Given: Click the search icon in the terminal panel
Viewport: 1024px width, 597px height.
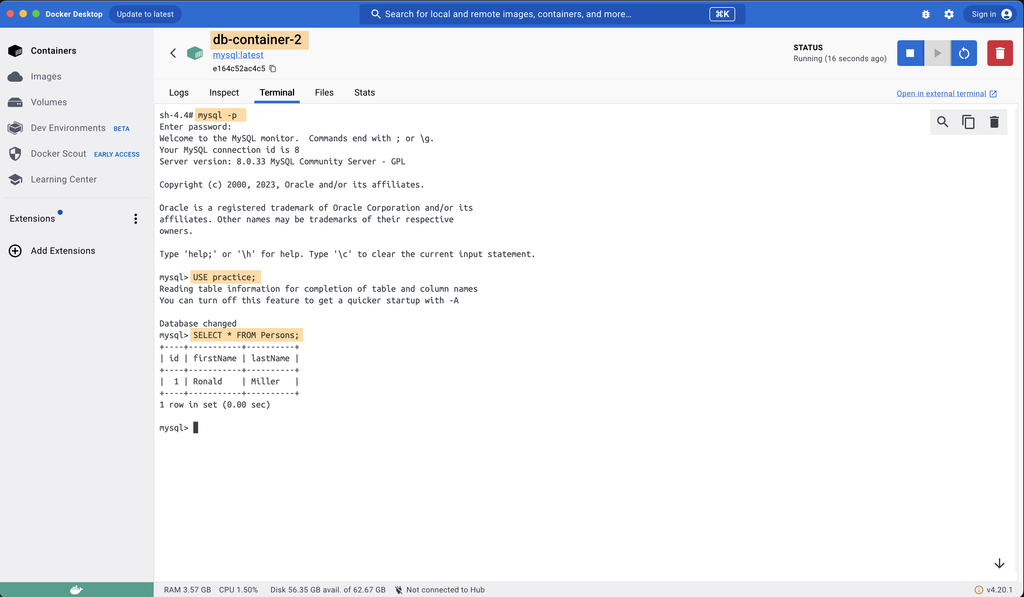Looking at the screenshot, I should pyautogui.click(x=941, y=121).
